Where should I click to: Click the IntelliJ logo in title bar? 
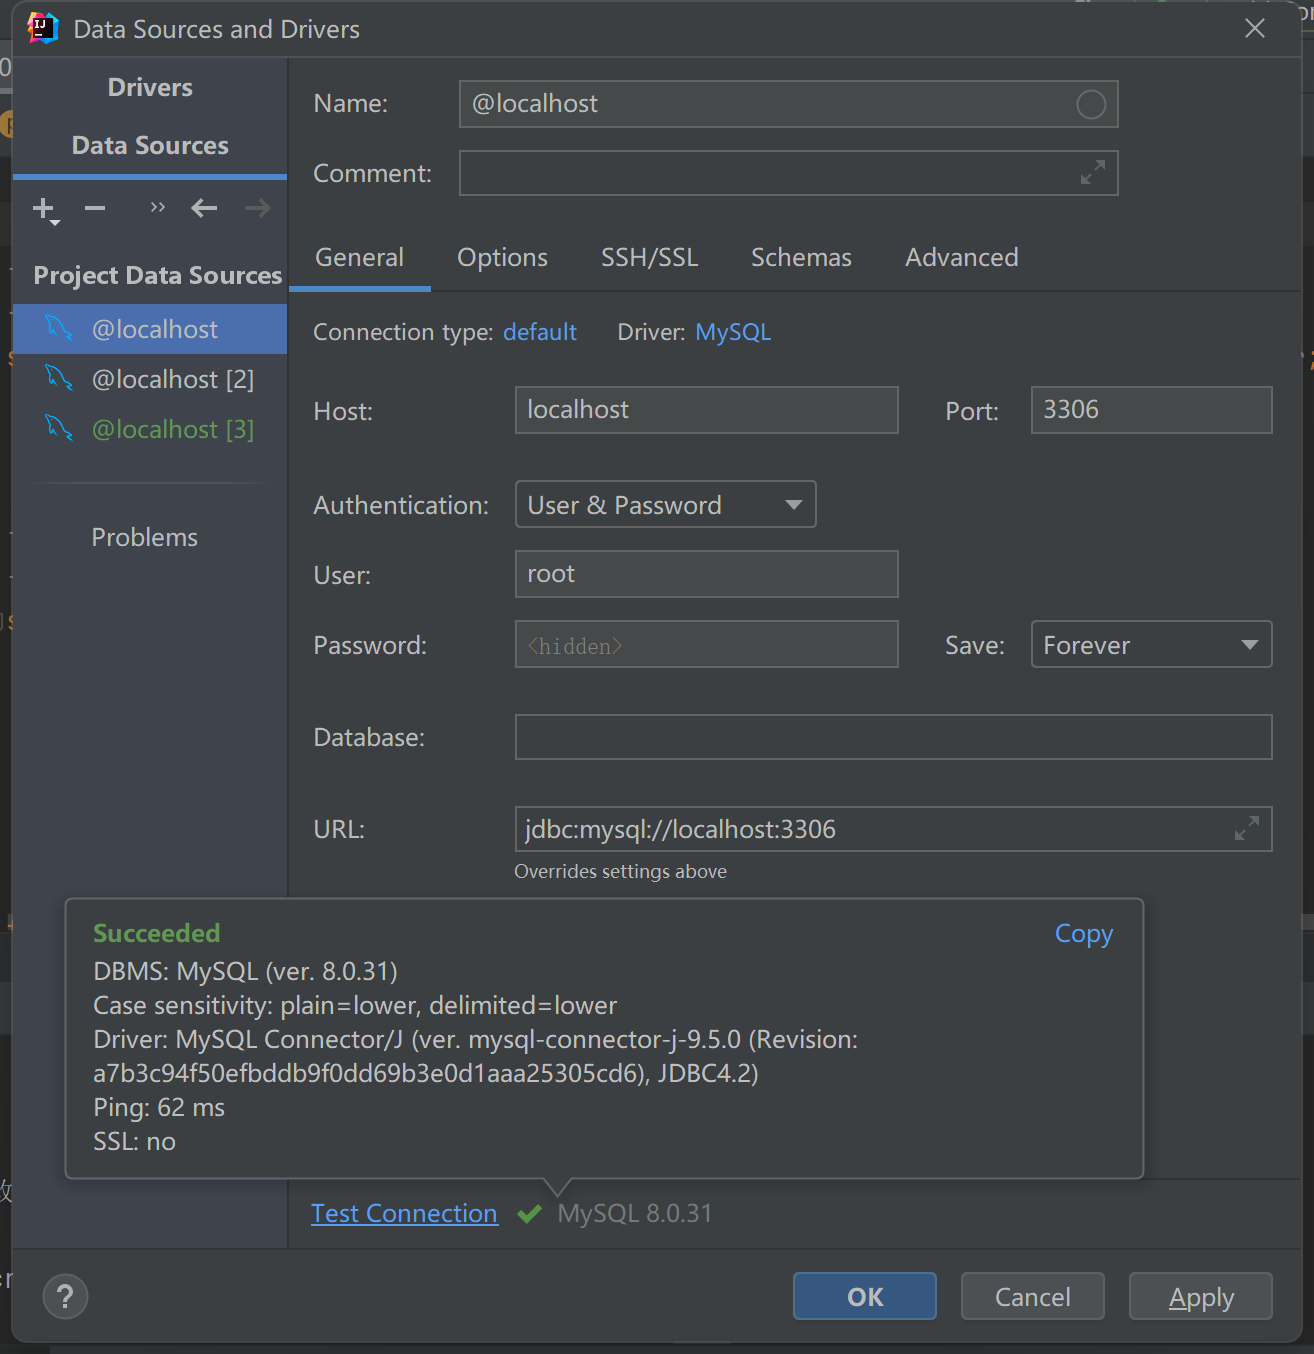click(x=43, y=28)
